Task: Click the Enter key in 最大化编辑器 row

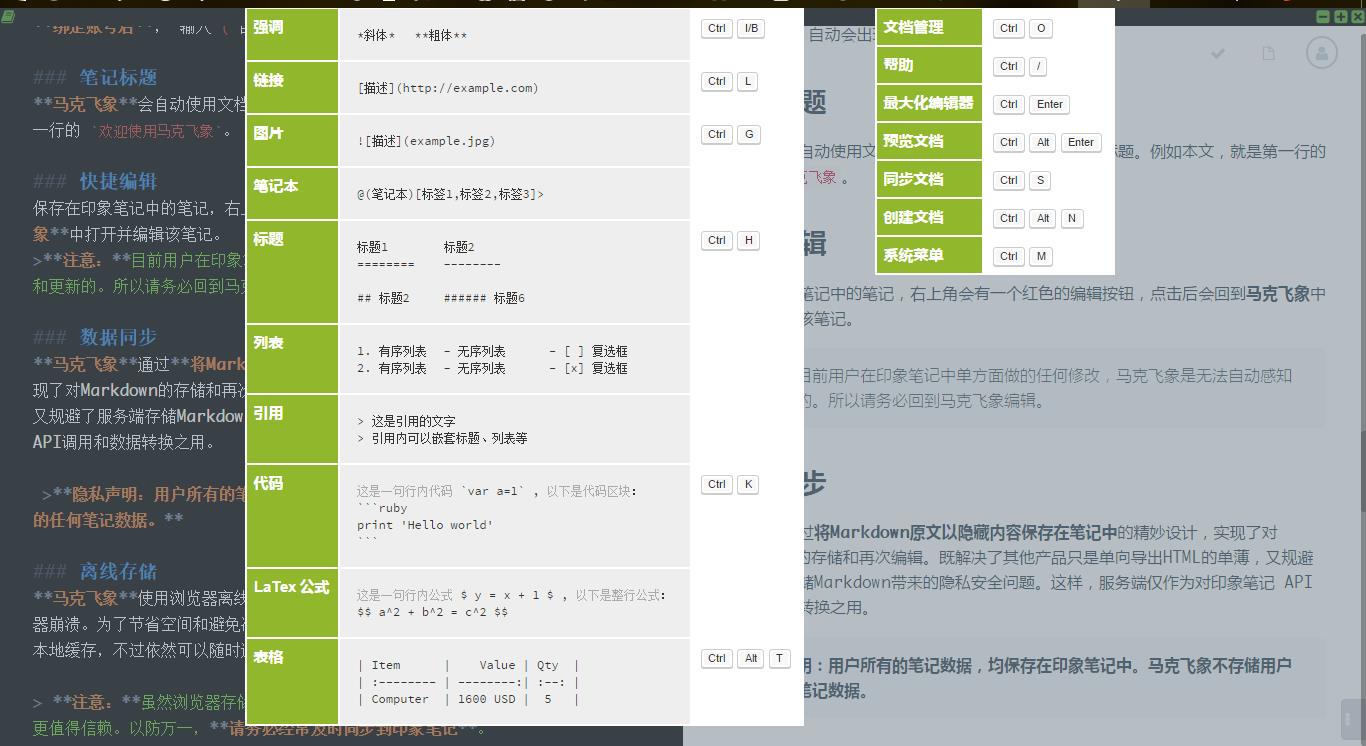Action: point(1050,104)
